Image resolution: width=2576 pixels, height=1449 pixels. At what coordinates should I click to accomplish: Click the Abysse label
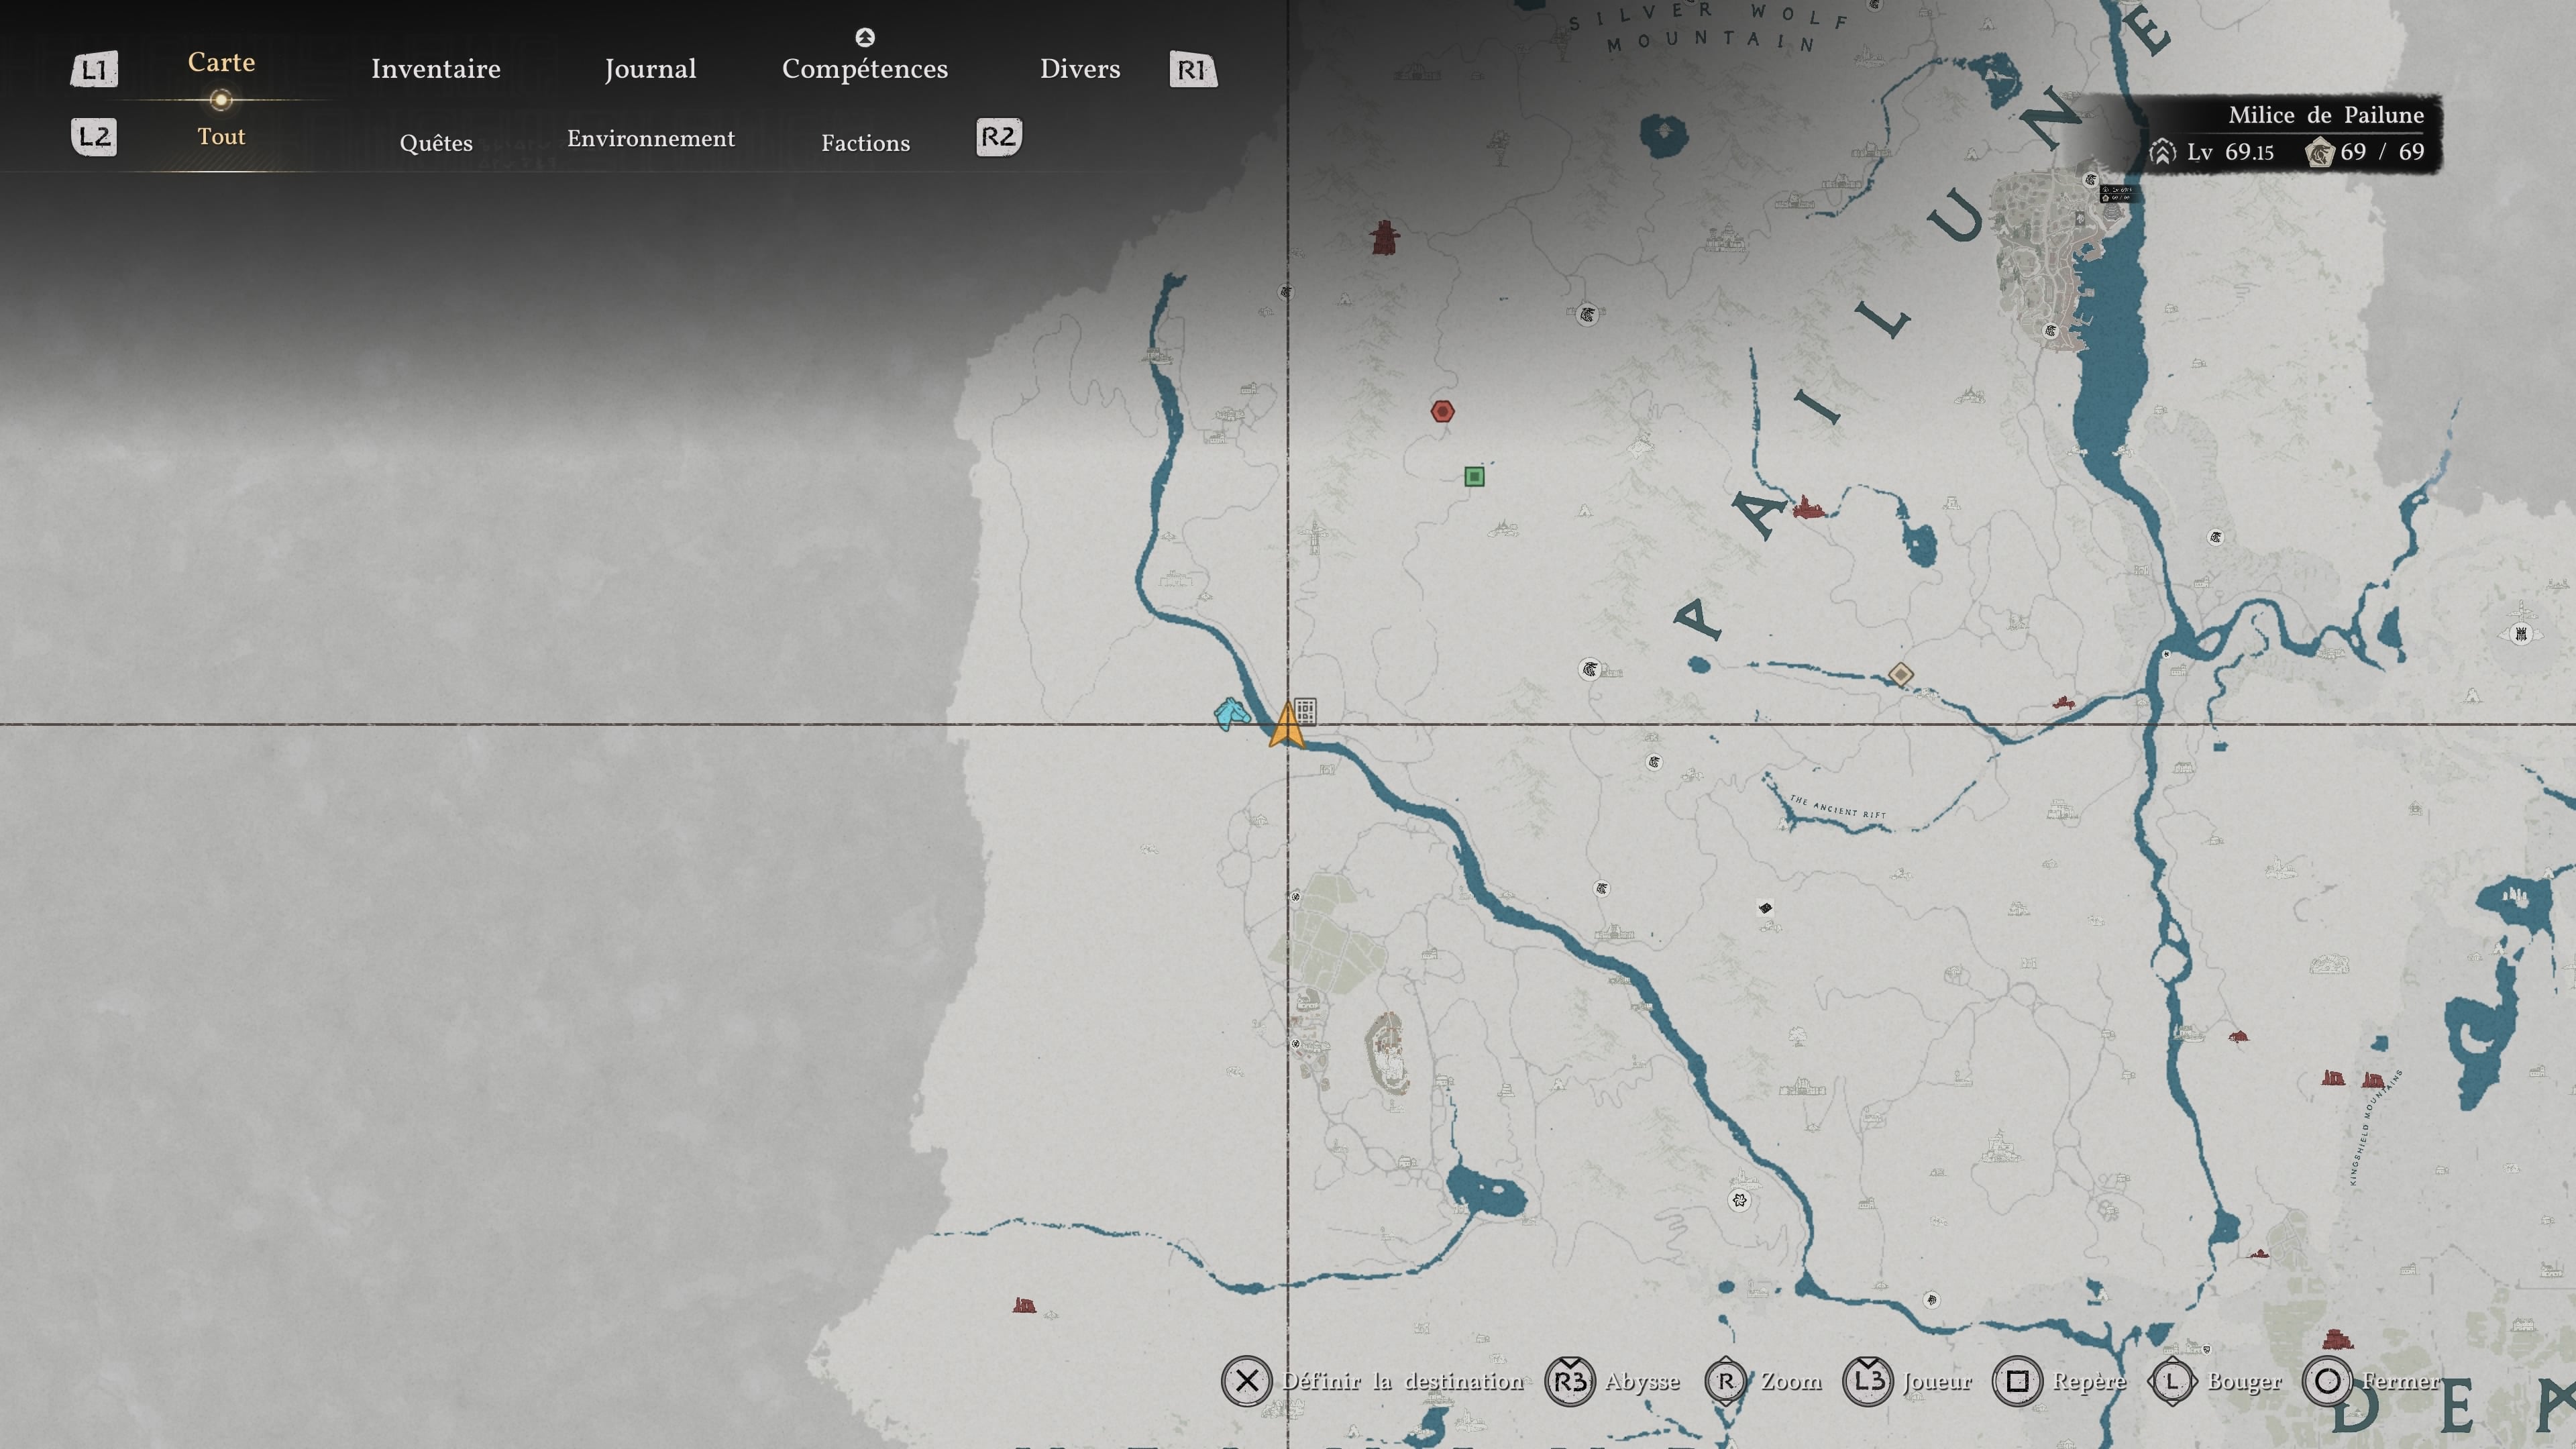pos(1642,1382)
